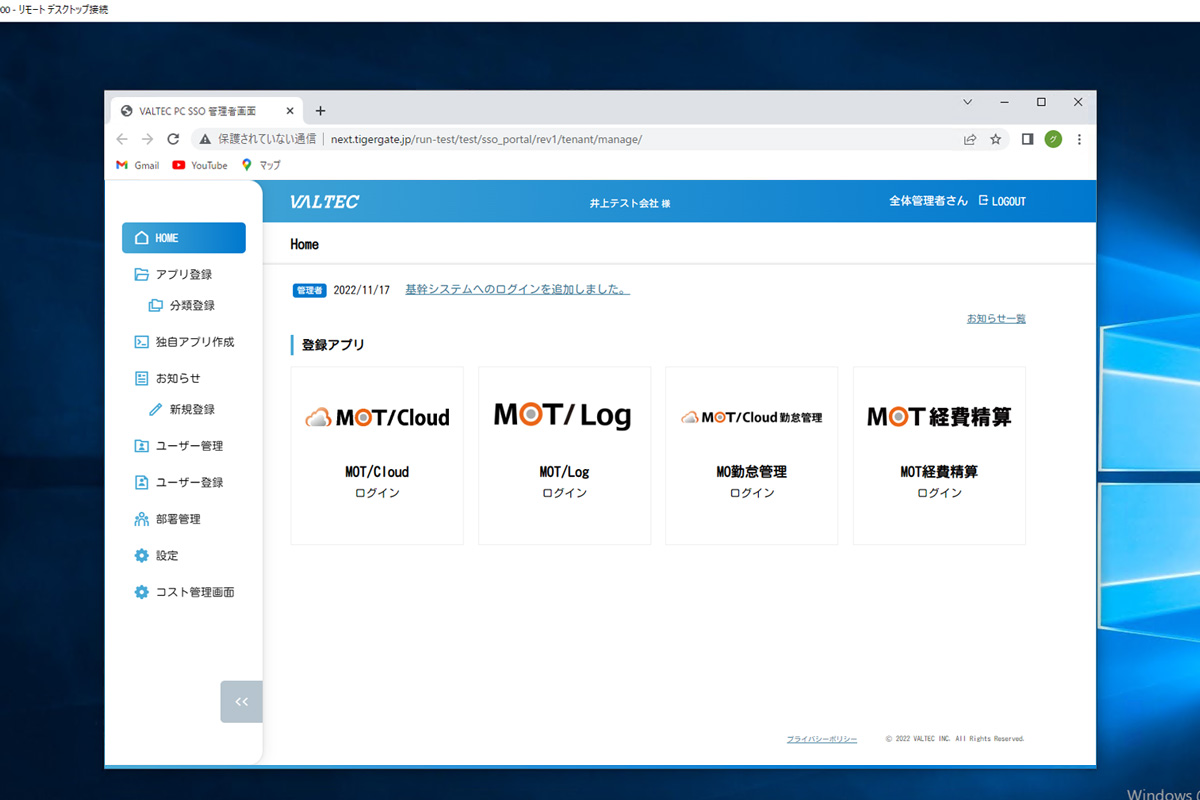Viewport: 1200px width, 800px height.
Task: Select the 独自アプリ作成 sidebar icon
Action: pos(141,341)
